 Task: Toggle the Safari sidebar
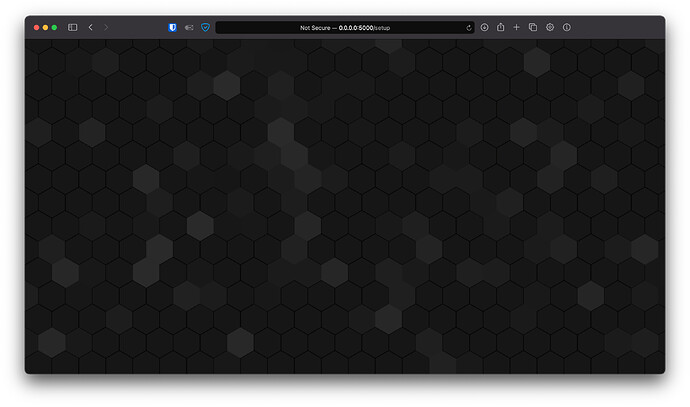click(x=73, y=27)
